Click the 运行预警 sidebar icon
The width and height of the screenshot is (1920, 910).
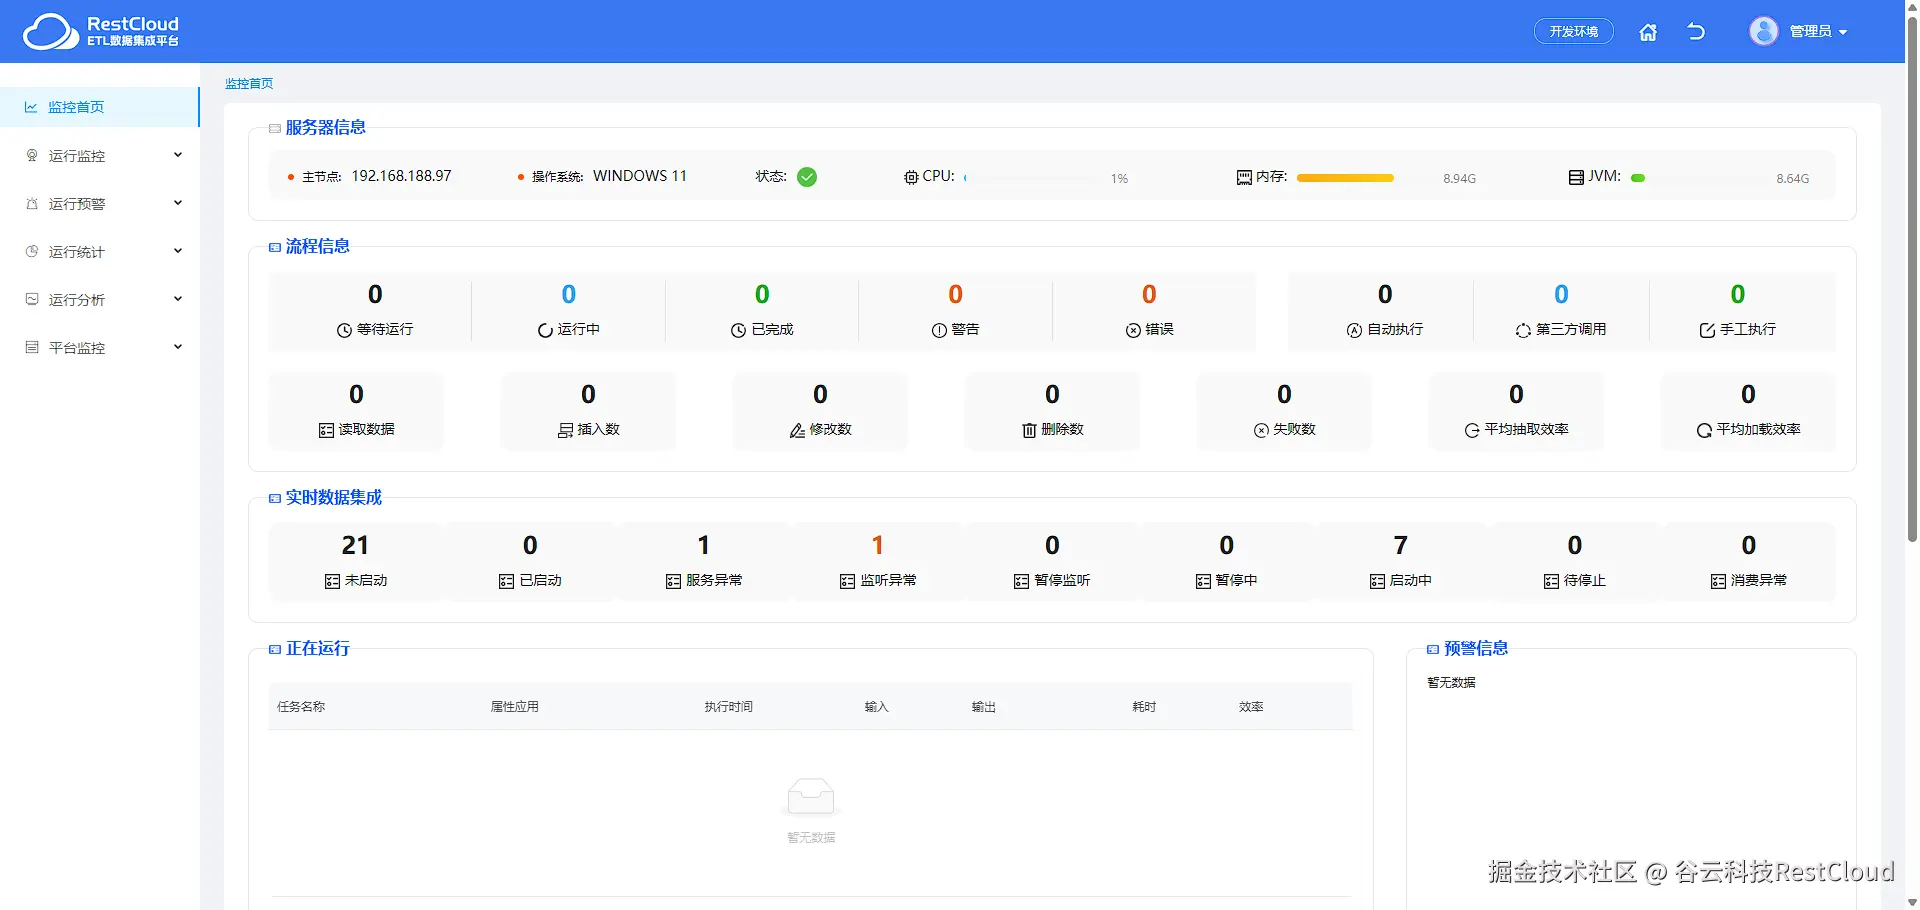(x=33, y=203)
